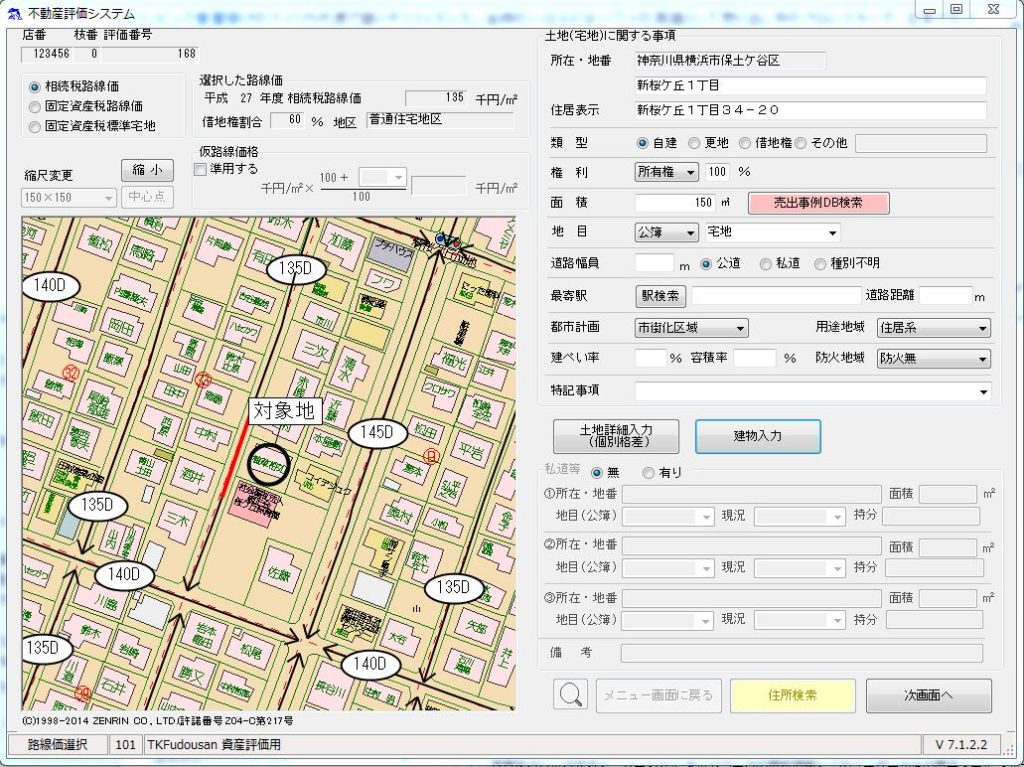Click the app icon in title bar
The height and width of the screenshot is (767, 1024).
13,13
